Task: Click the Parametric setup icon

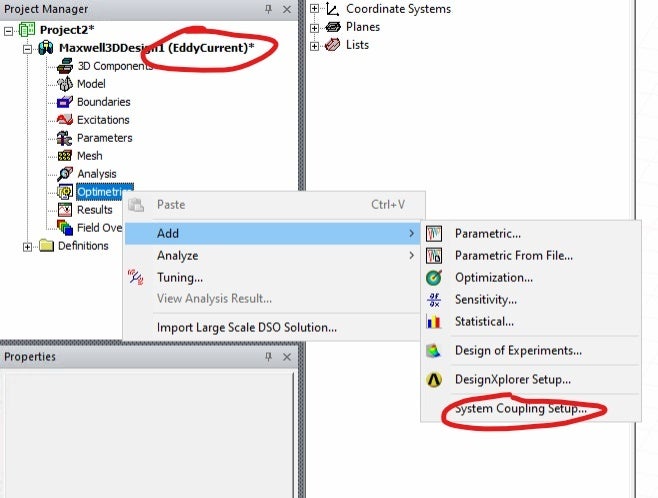Action: click(434, 233)
